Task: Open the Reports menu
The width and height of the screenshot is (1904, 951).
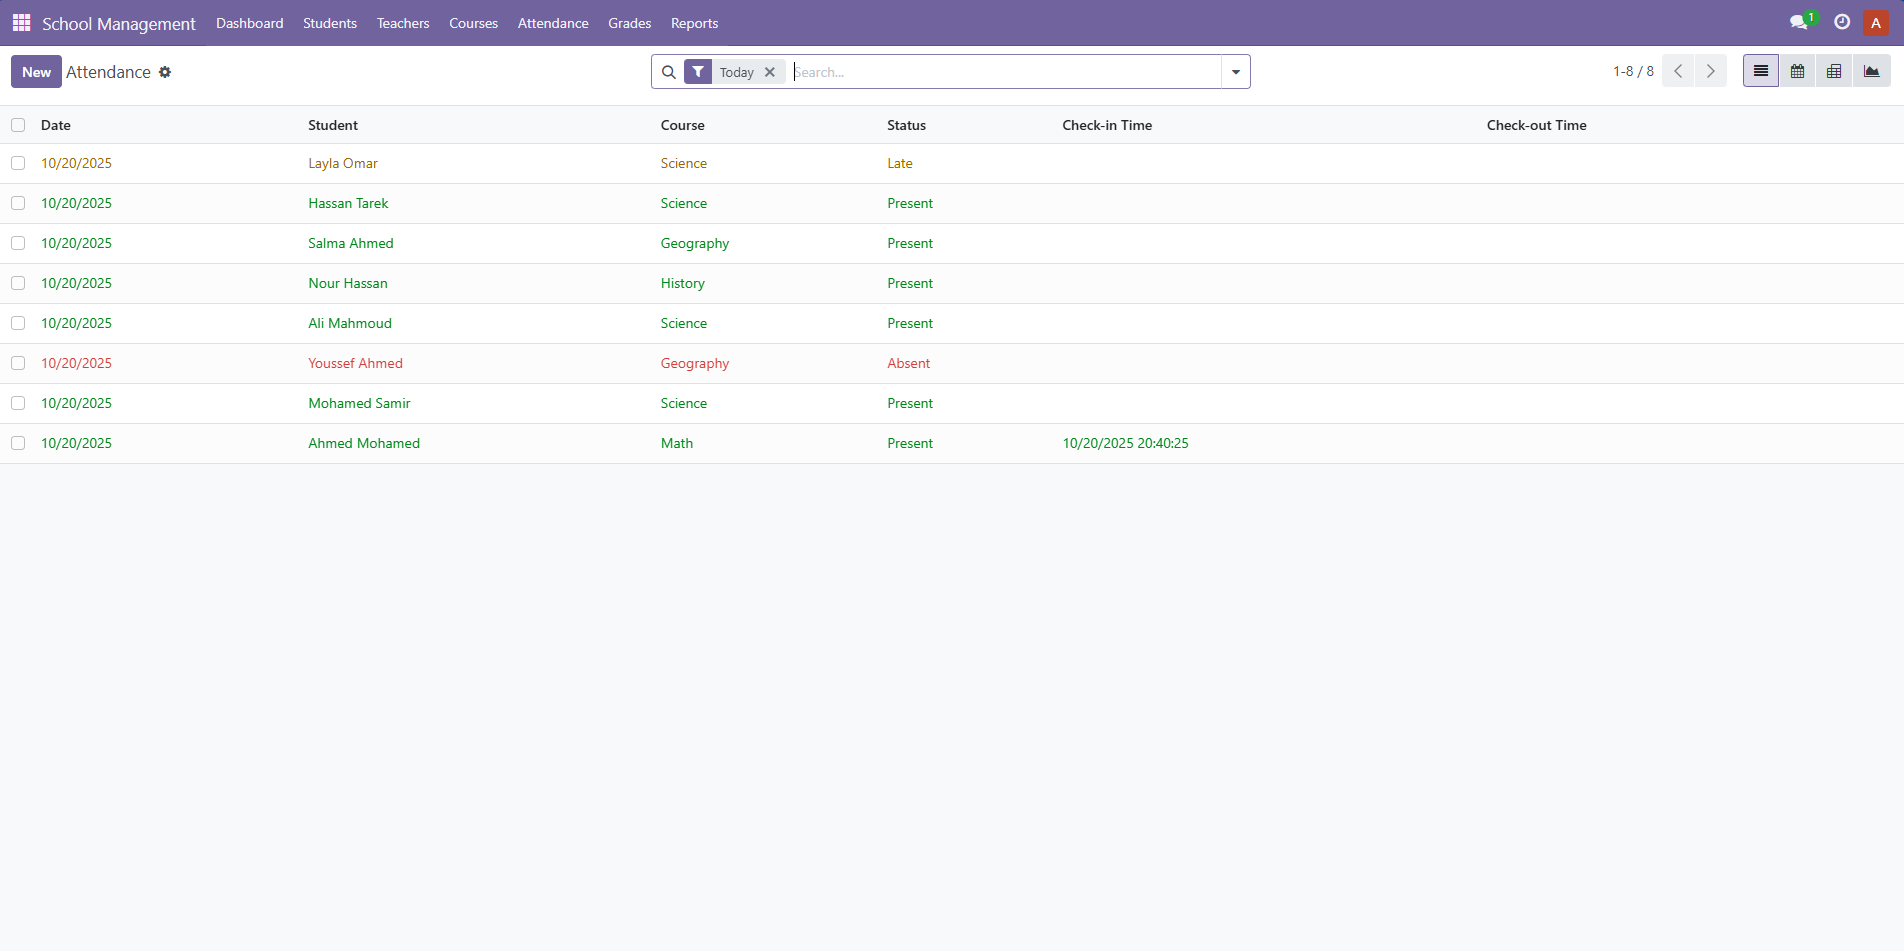Action: click(695, 23)
